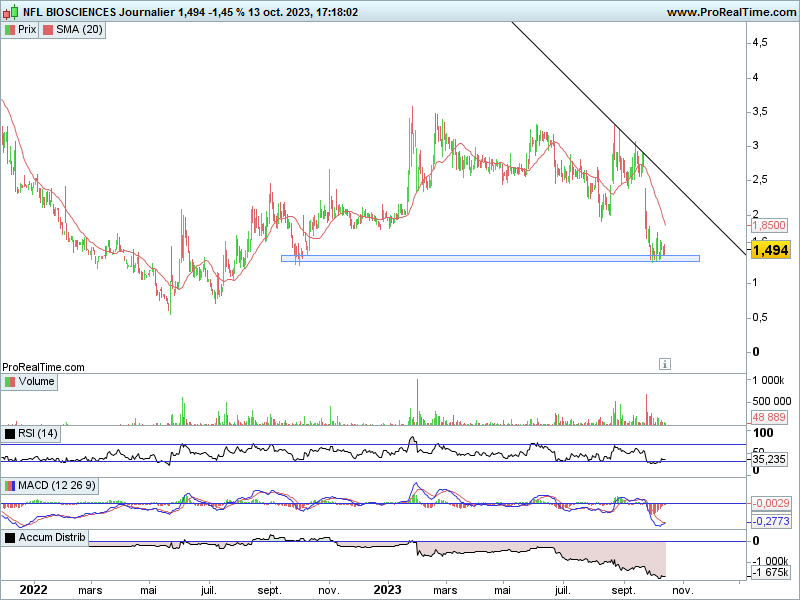
Task: Click the 1 000k volume axis label
Action: tap(768, 380)
